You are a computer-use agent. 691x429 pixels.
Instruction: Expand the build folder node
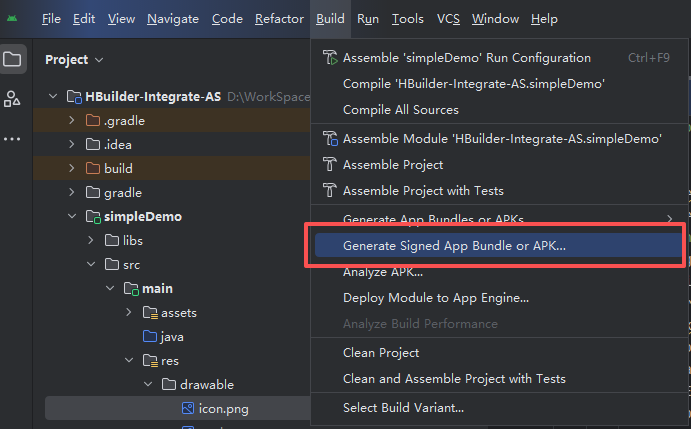pyautogui.click(x=72, y=168)
